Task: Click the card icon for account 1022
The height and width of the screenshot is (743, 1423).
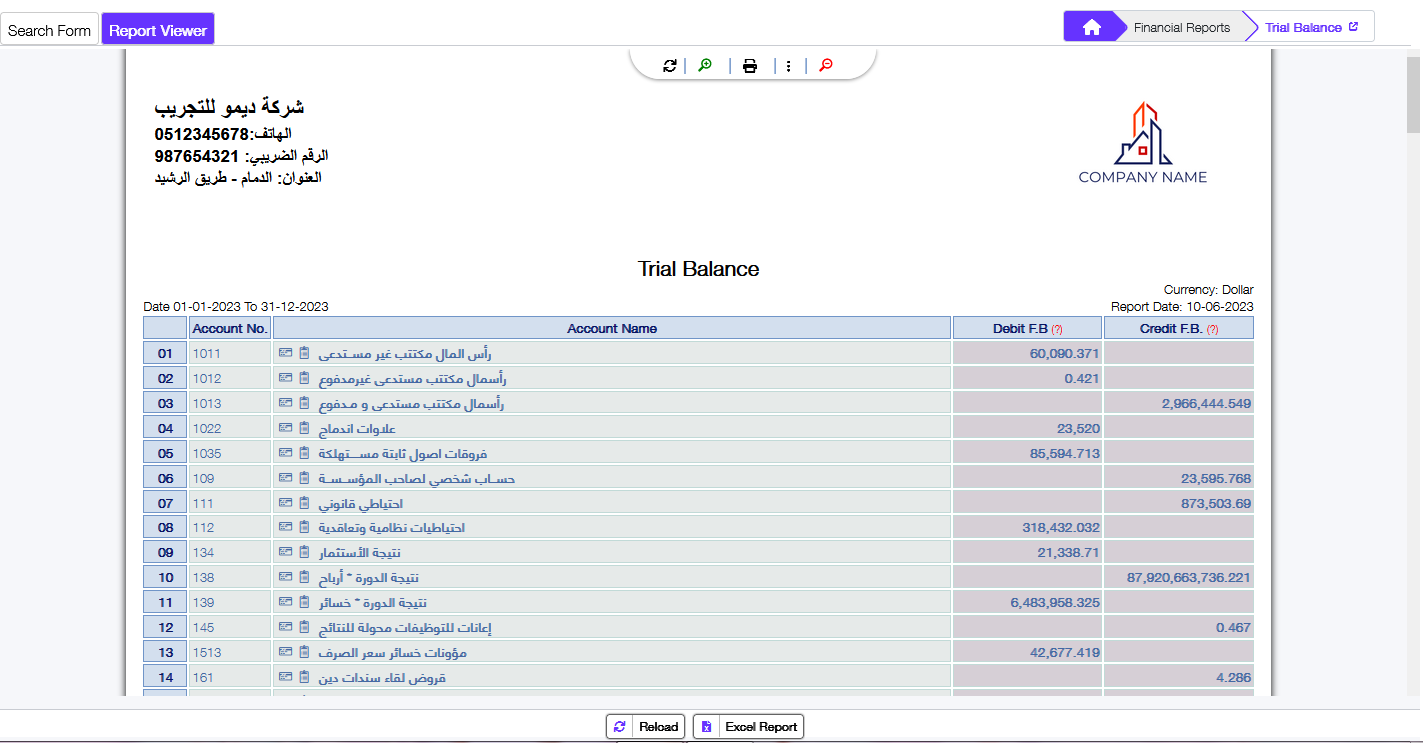Action: coord(285,428)
